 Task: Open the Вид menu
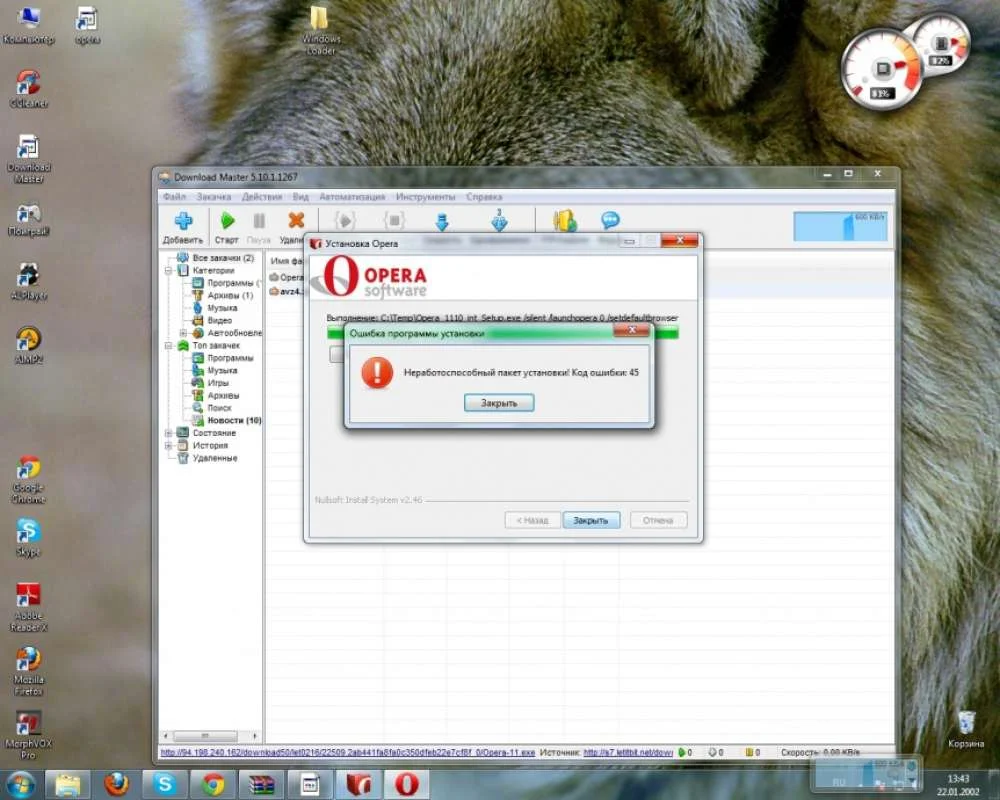pos(300,196)
